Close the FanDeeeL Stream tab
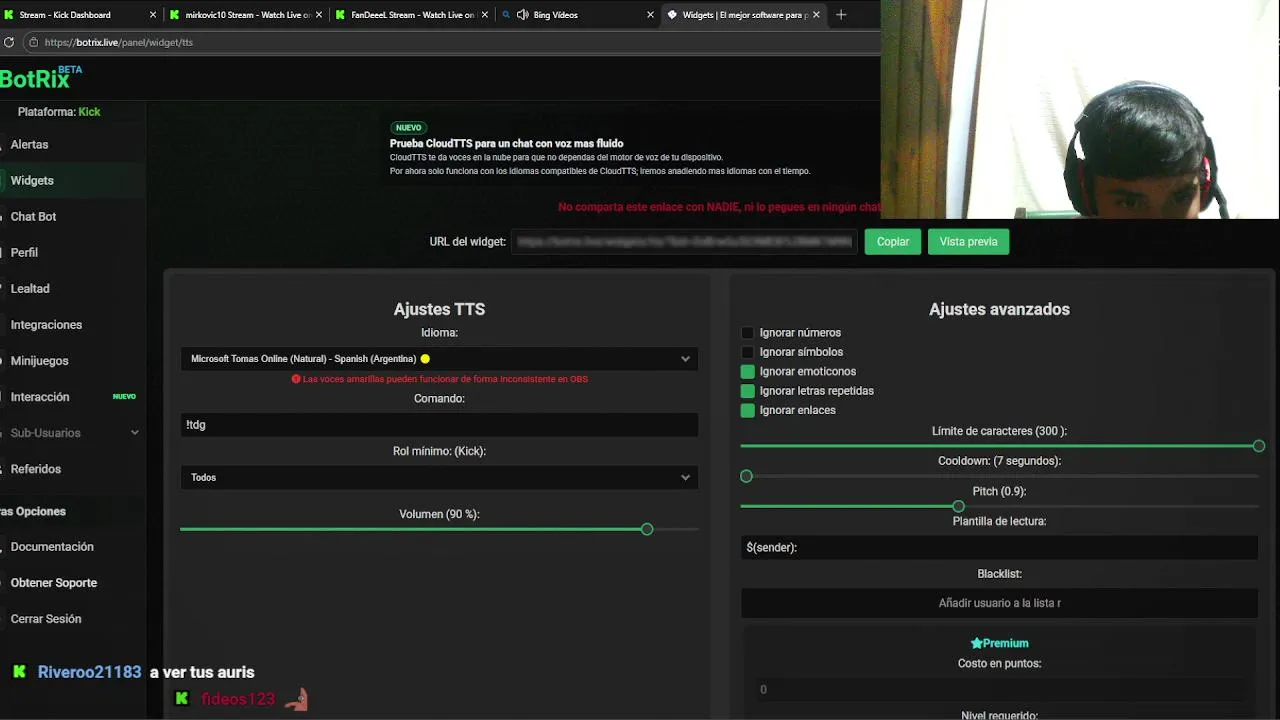The width and height of the screenshot is (1280, 720). click(x=485, y=15)
